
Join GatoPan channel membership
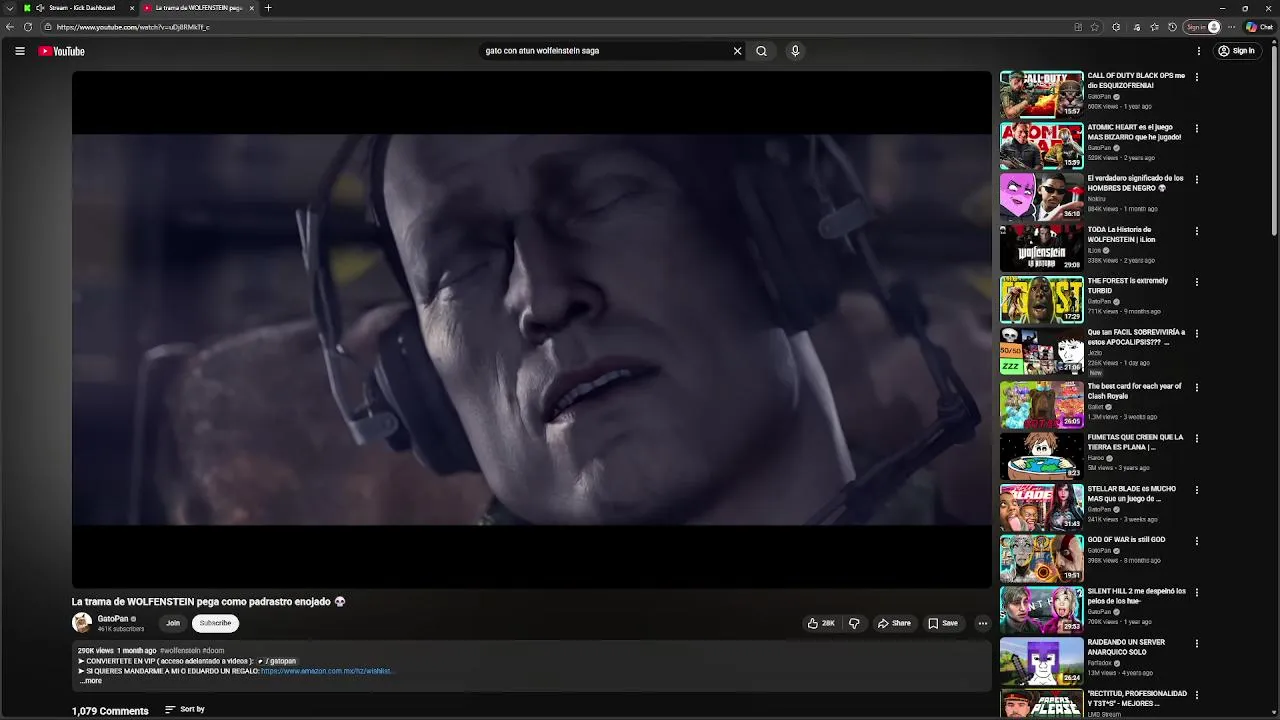tap(173, 623)
